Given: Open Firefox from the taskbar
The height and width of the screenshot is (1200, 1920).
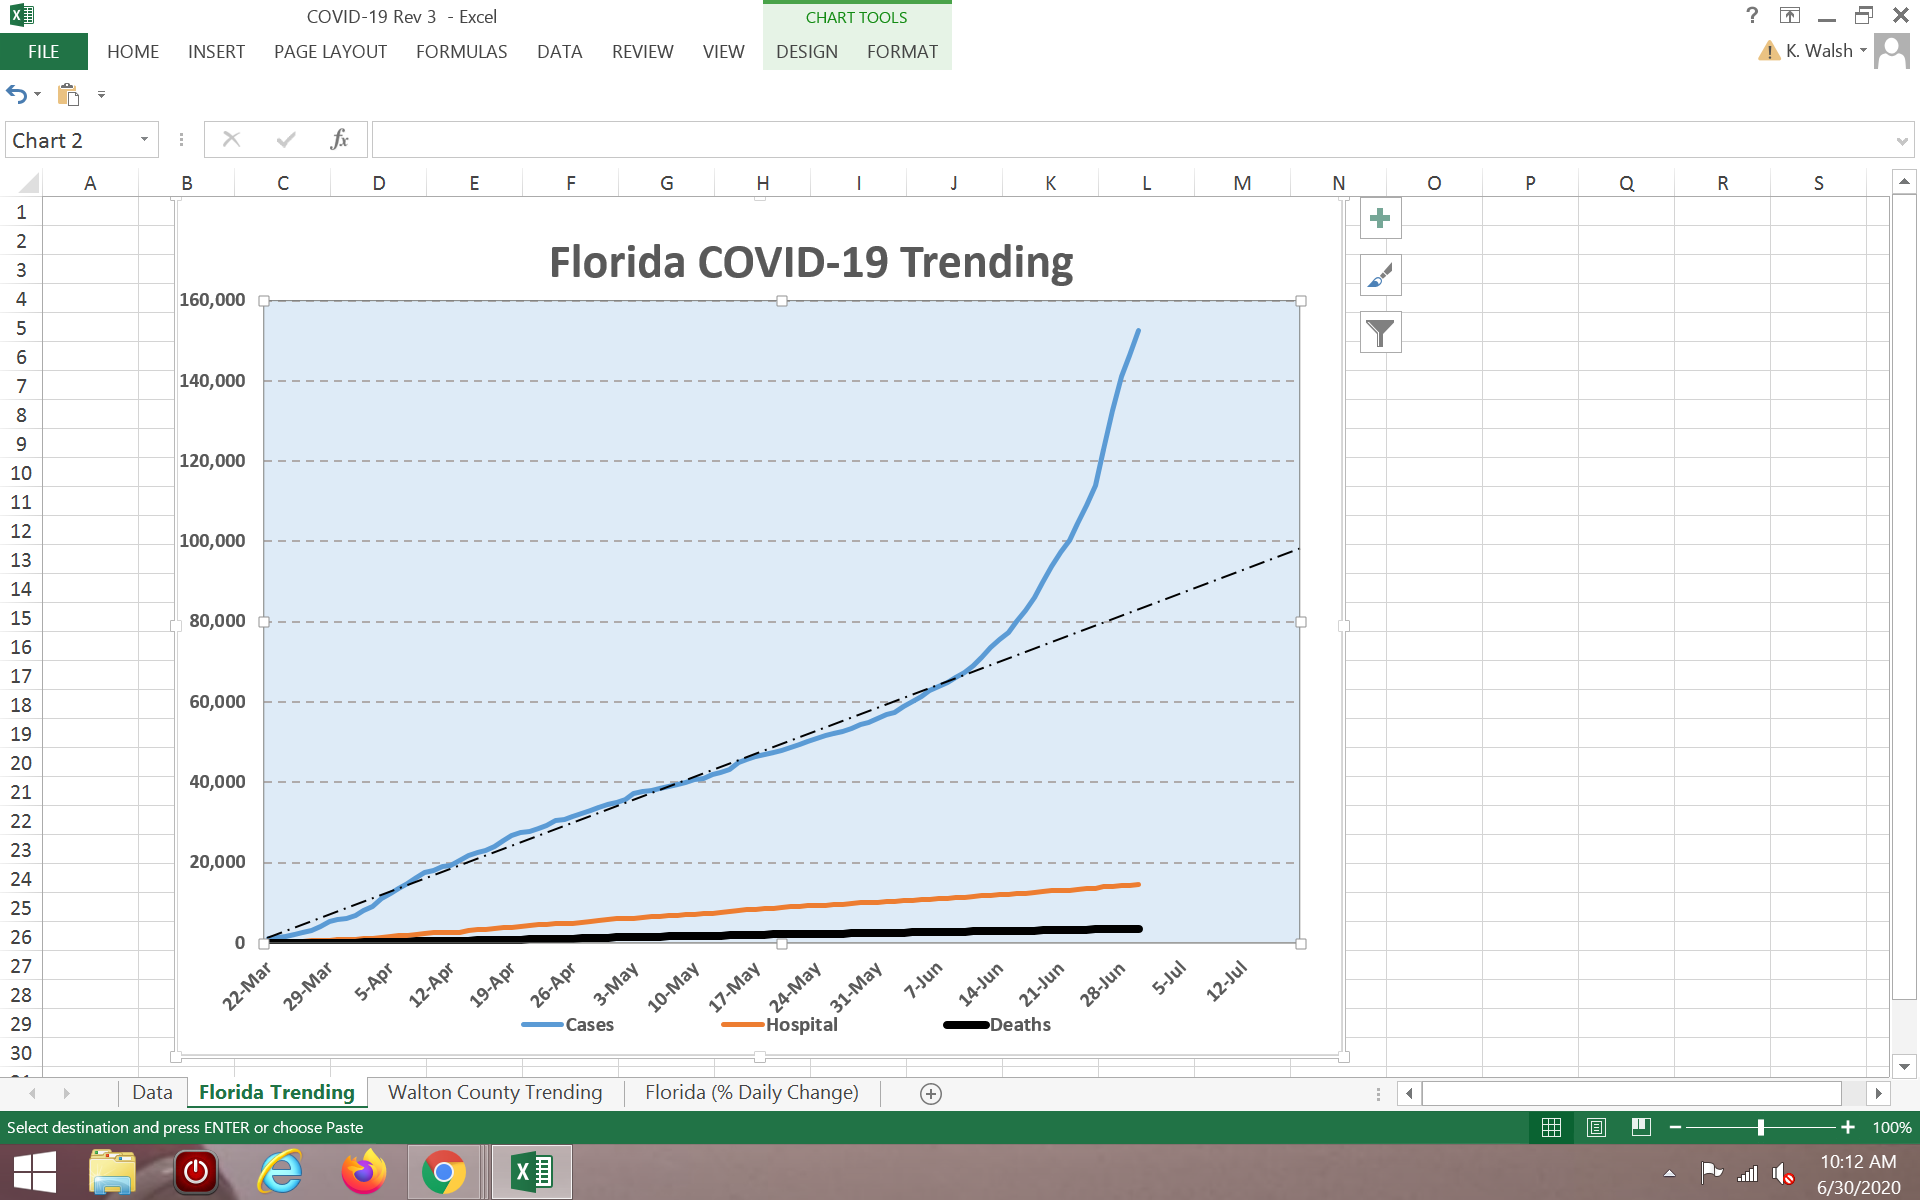Looking at the screenshot, I should pyautogui.click(x=363, y=1171).
